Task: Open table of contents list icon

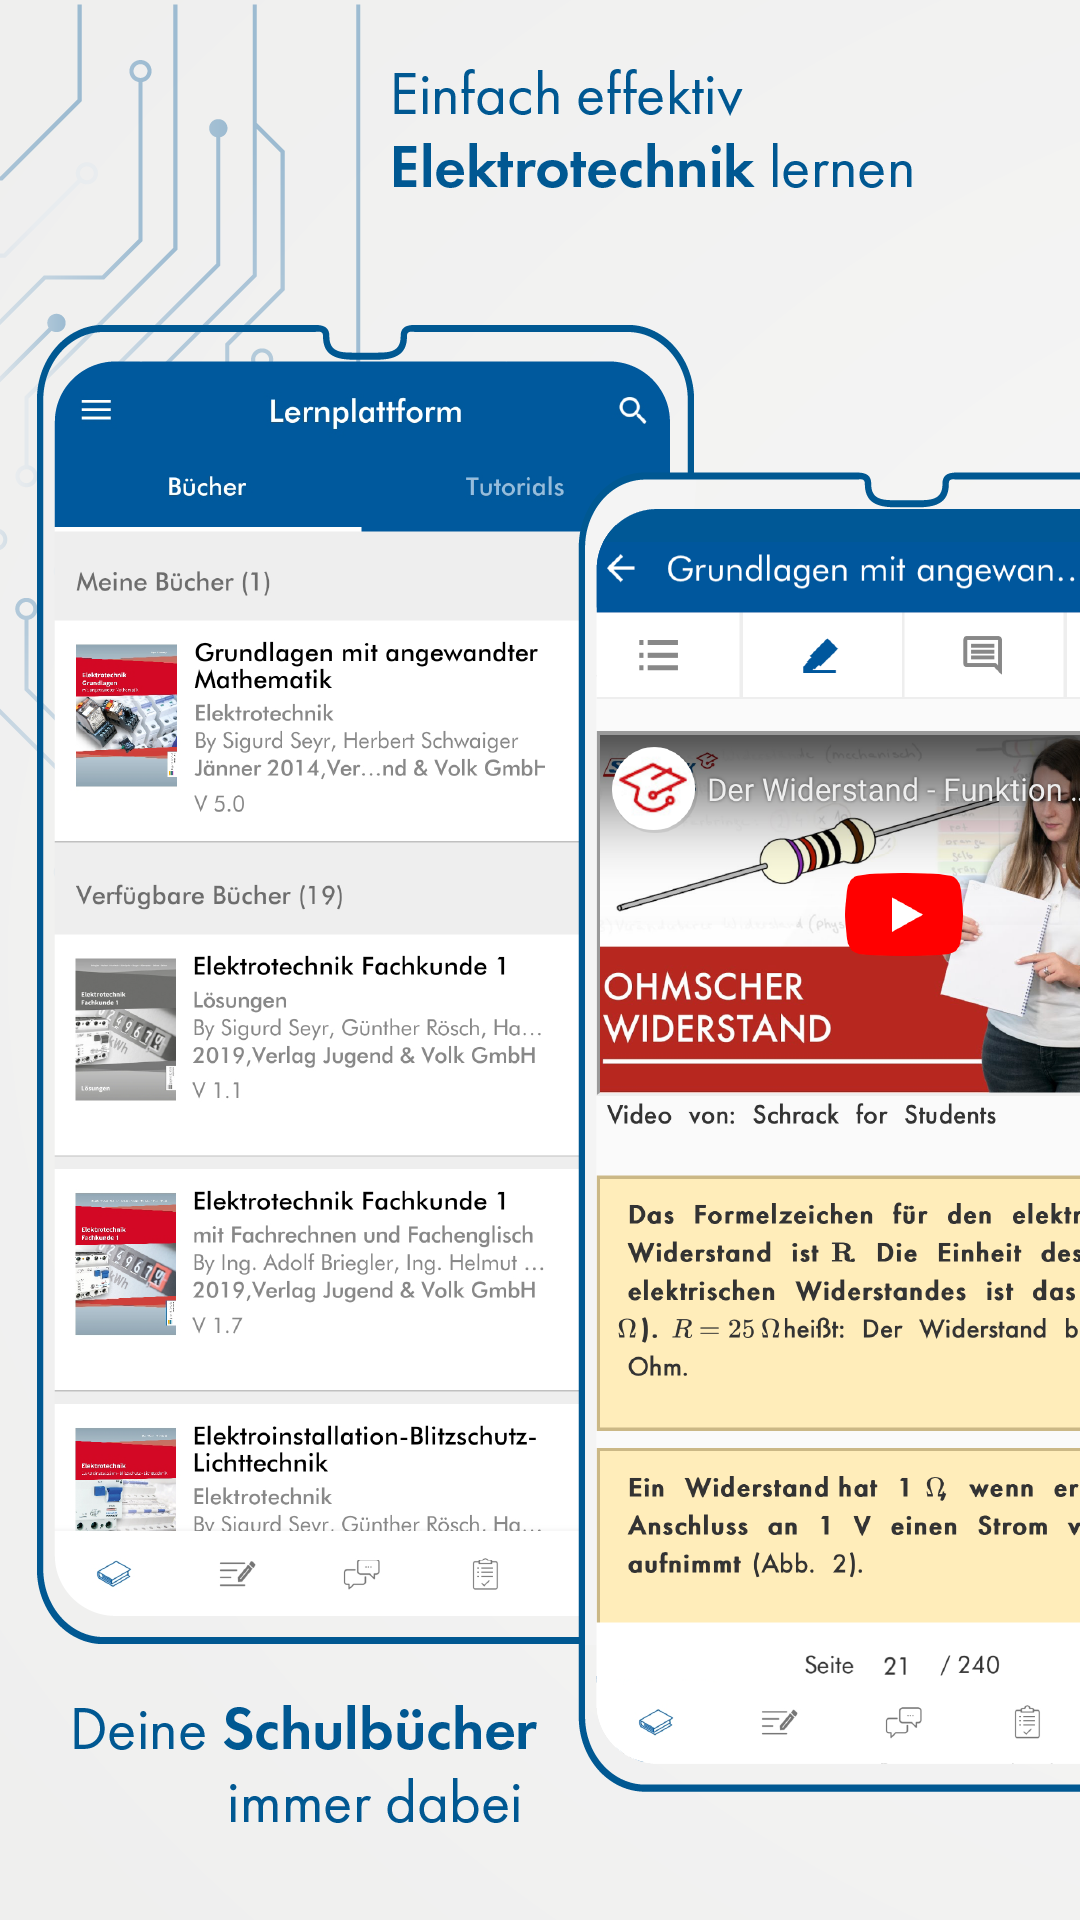Action: 659,655
